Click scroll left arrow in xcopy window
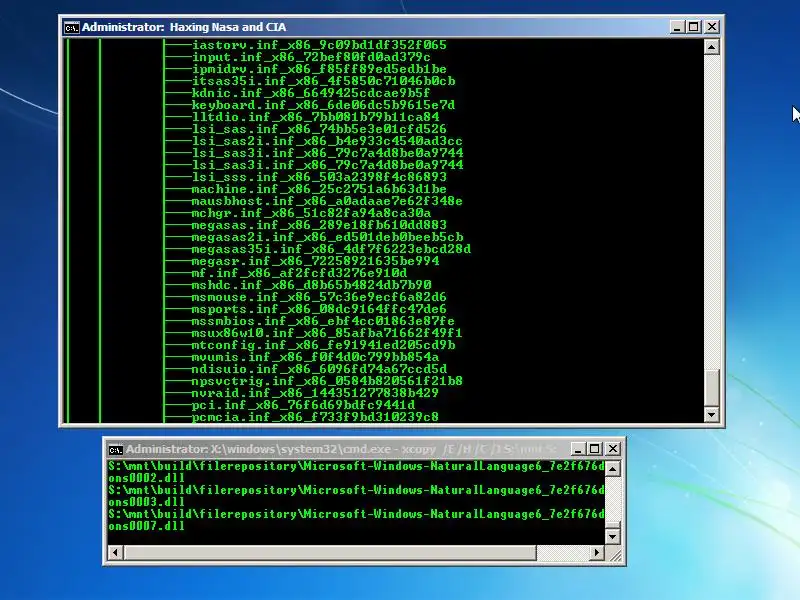The image size is (800, 600). point(115,553)
